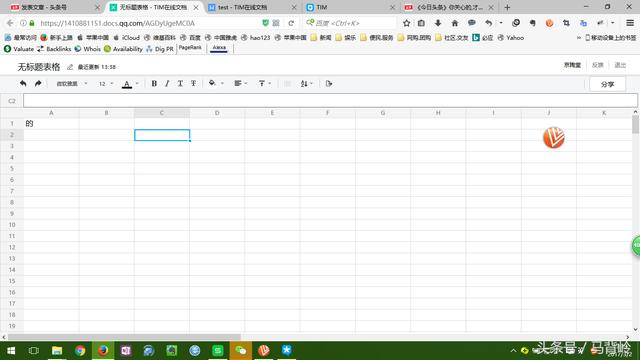Click the rename pencil icon beside title
640x360 pixels.
(x=70, y=67)
